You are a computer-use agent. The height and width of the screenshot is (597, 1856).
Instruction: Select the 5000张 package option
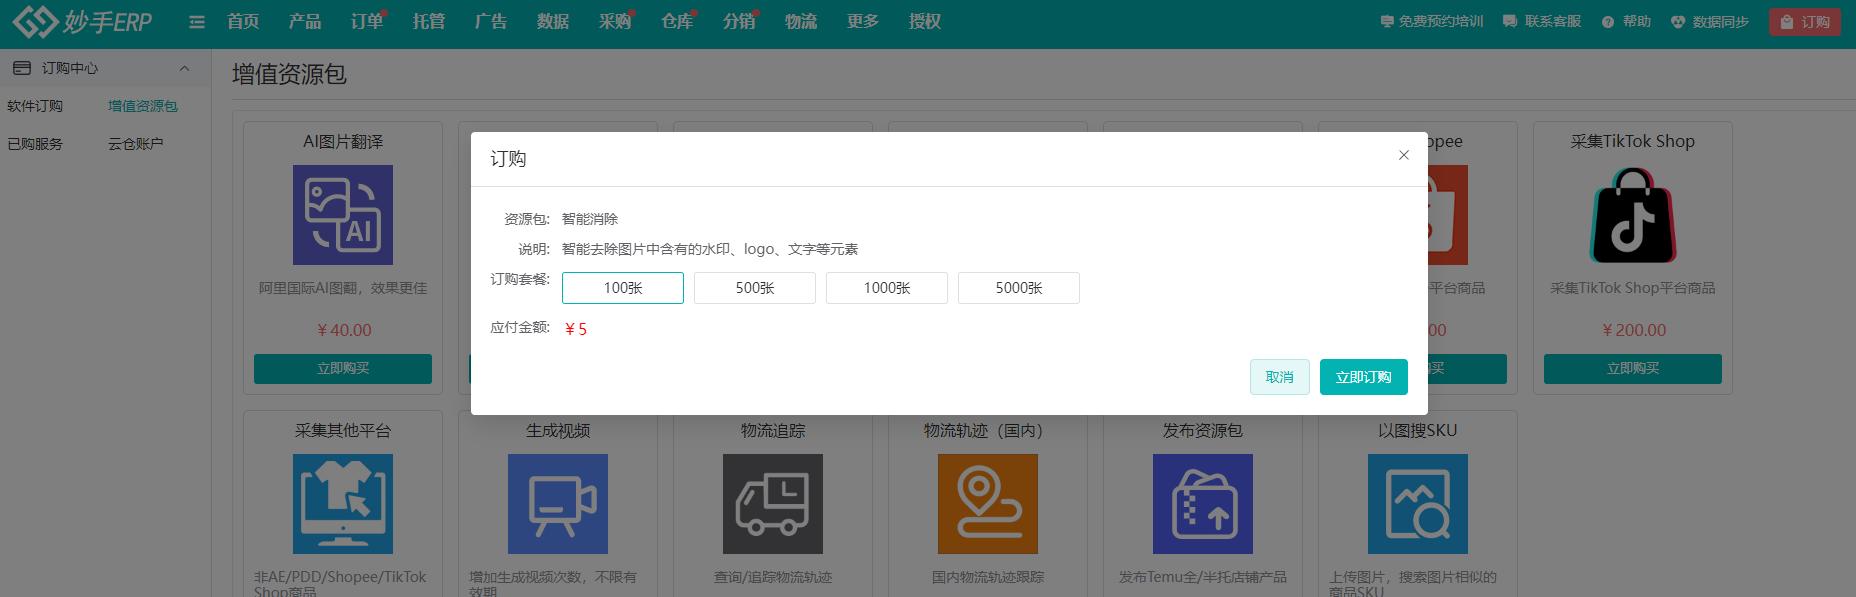[1019, 288]
